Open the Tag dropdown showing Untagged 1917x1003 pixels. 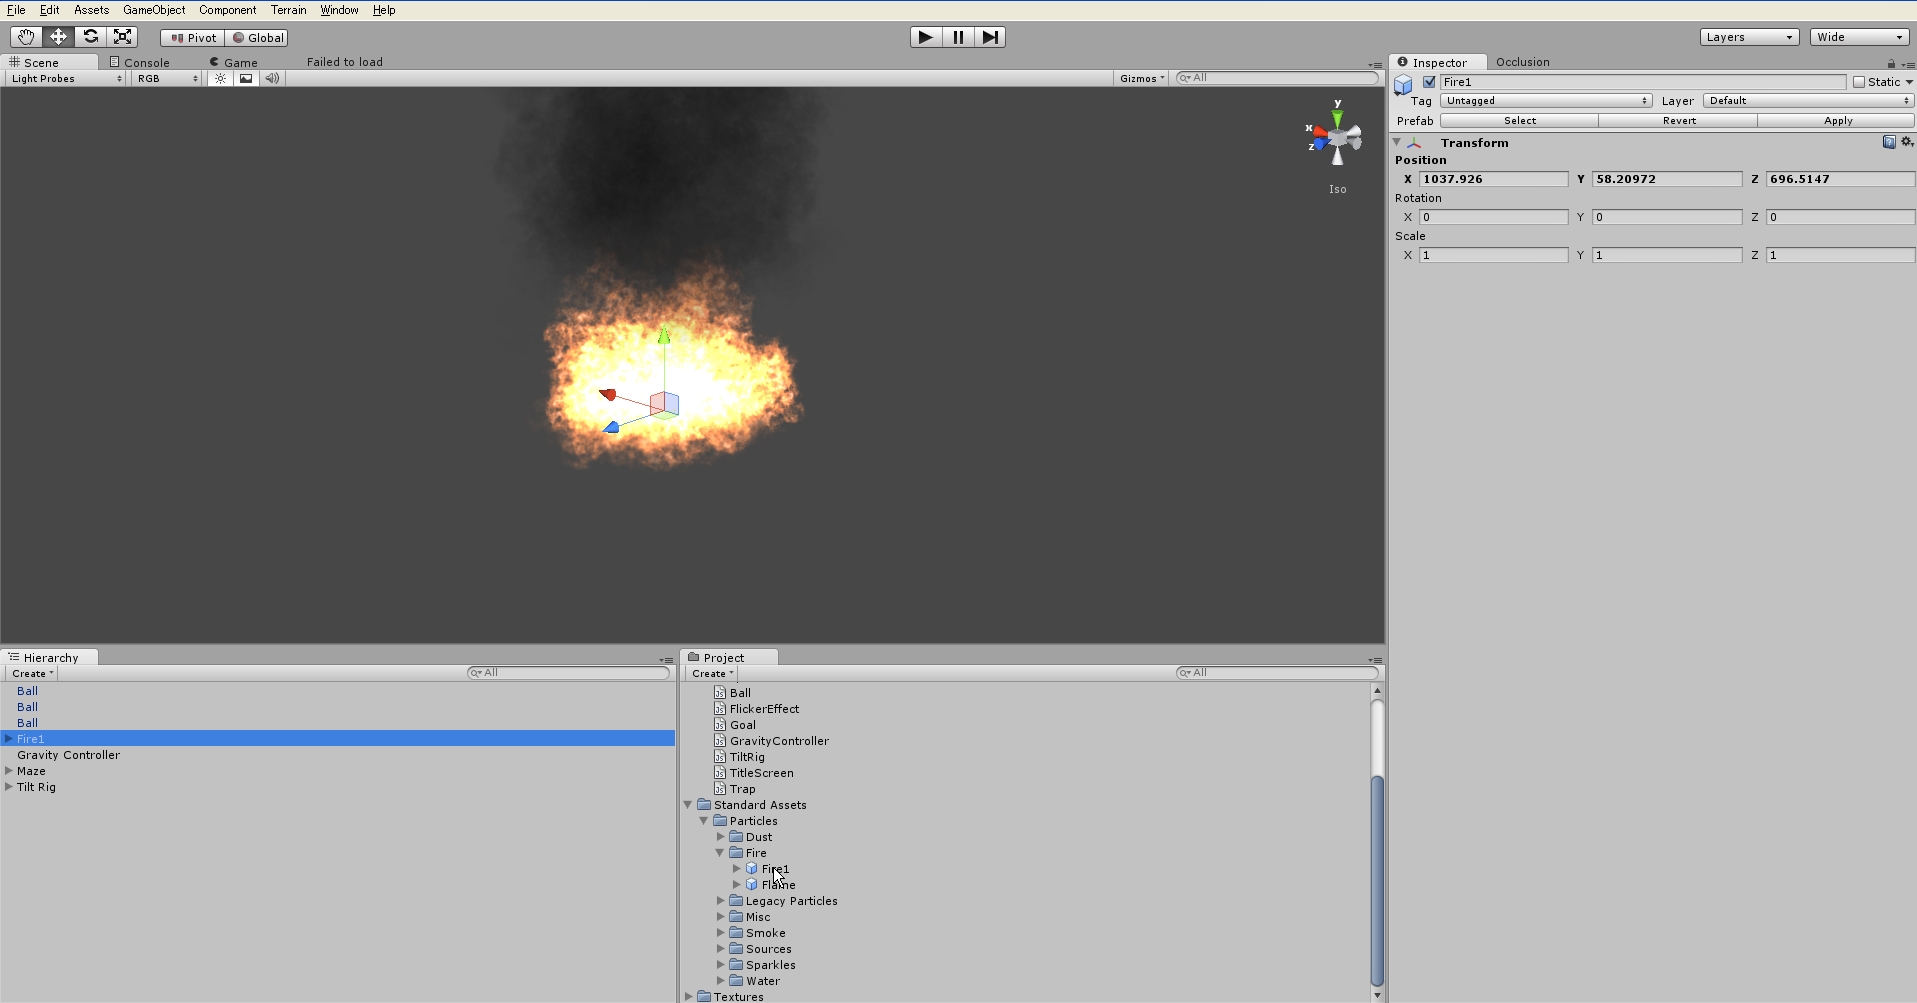[1546, 101]
